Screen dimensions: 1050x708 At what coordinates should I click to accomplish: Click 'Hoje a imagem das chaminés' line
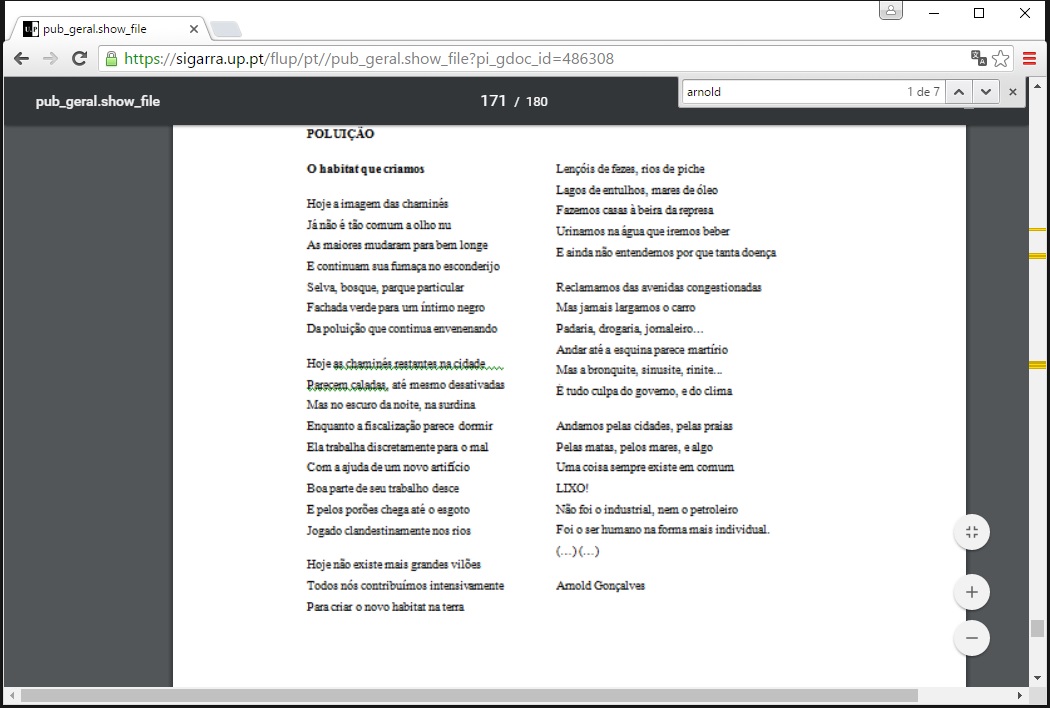[377, 204]
